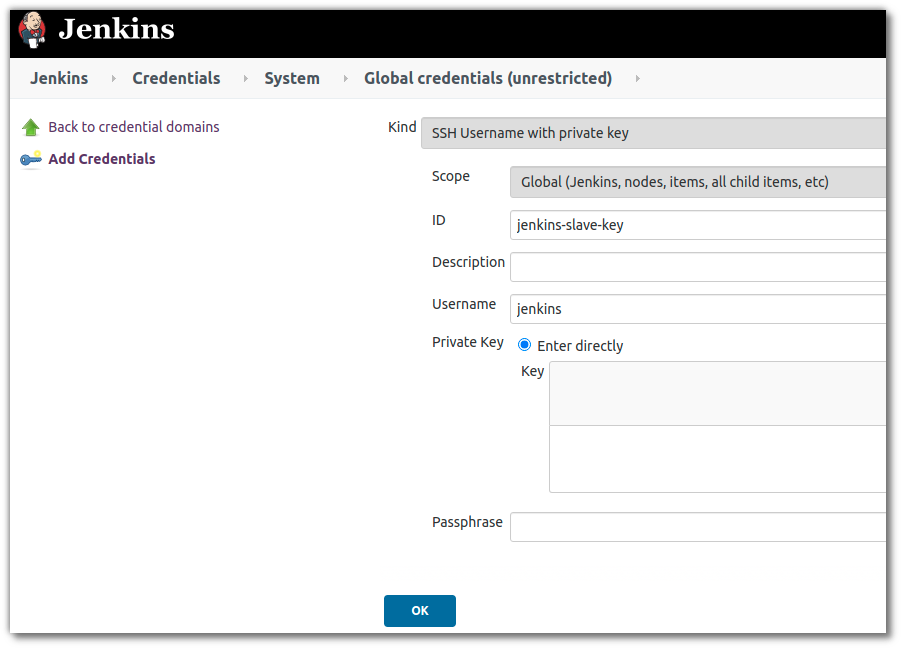Navigate to System breadcrumb
The height and width of the screenshot is (649, 902).
tap(292, 78)
